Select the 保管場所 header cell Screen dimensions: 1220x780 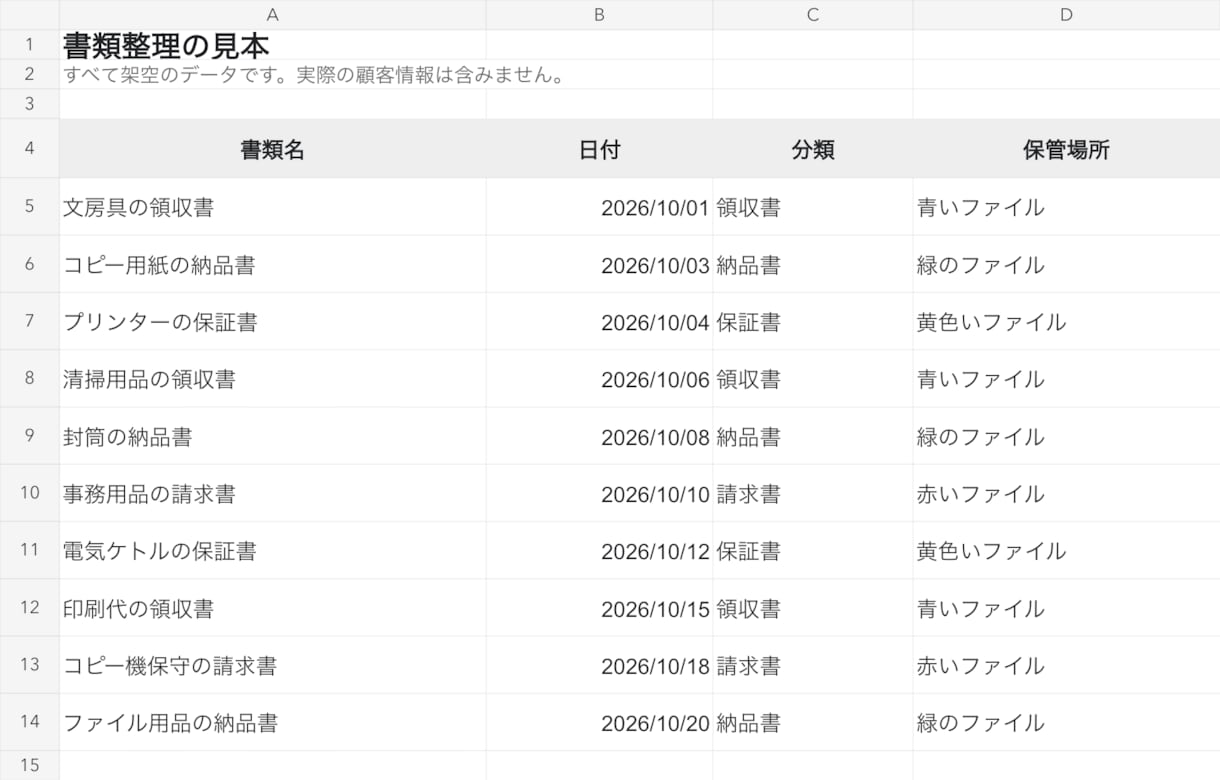pos(1066,149)
